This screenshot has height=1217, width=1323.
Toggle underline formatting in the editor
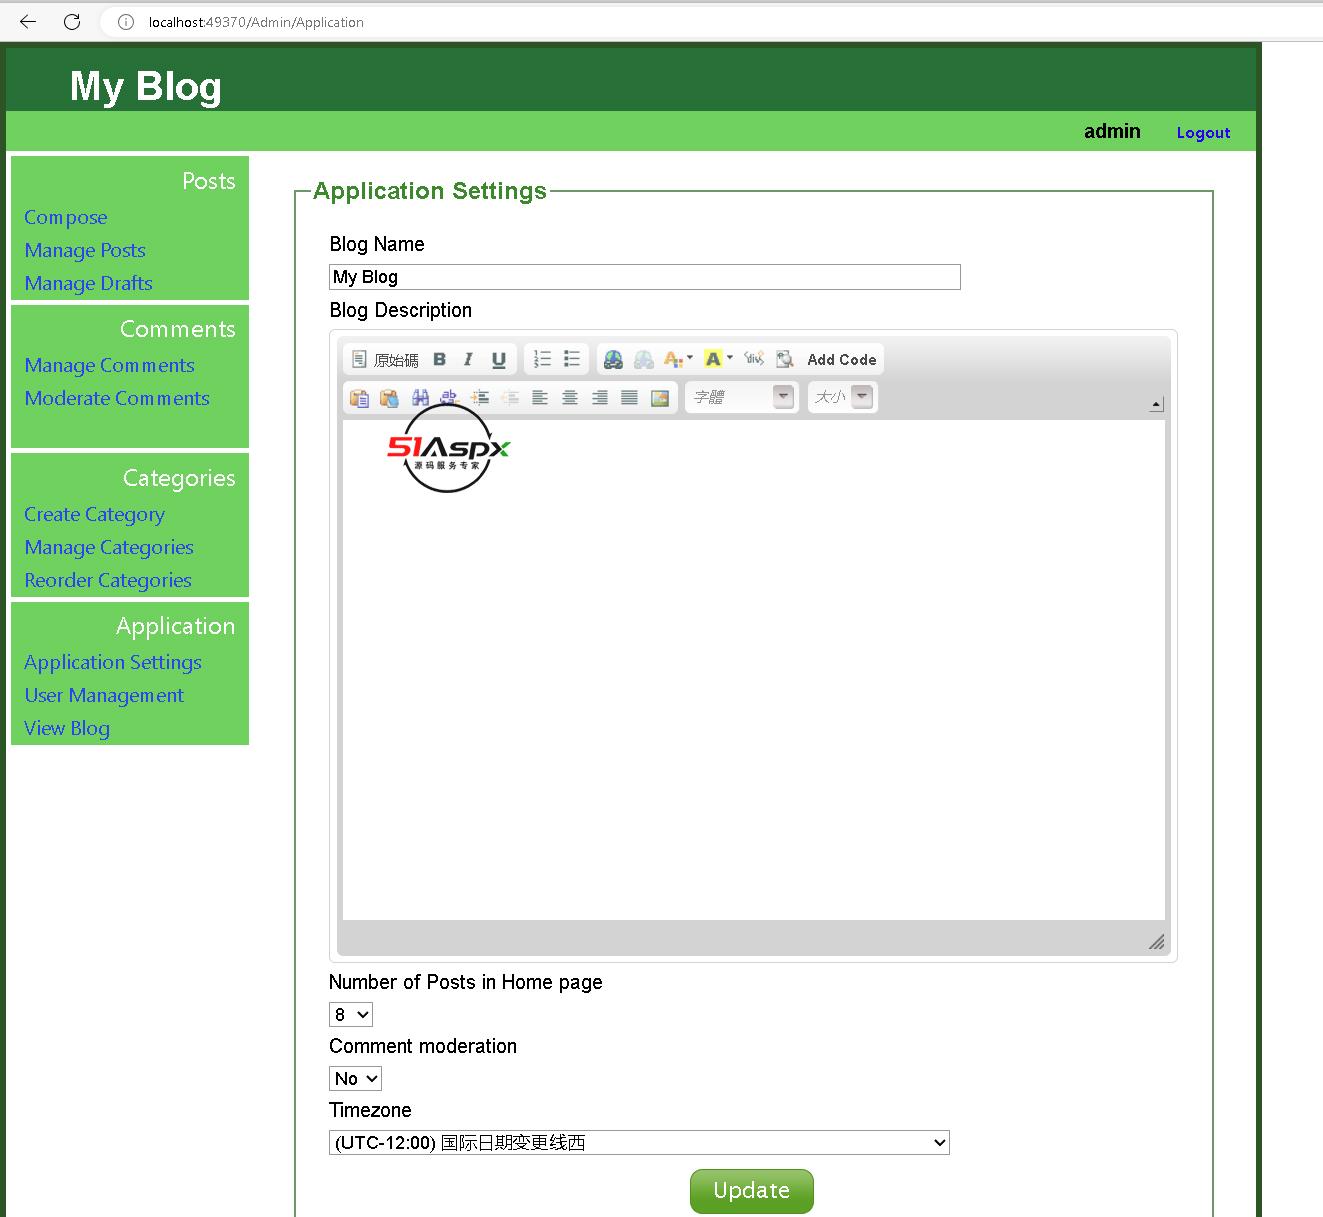[498, 360]
